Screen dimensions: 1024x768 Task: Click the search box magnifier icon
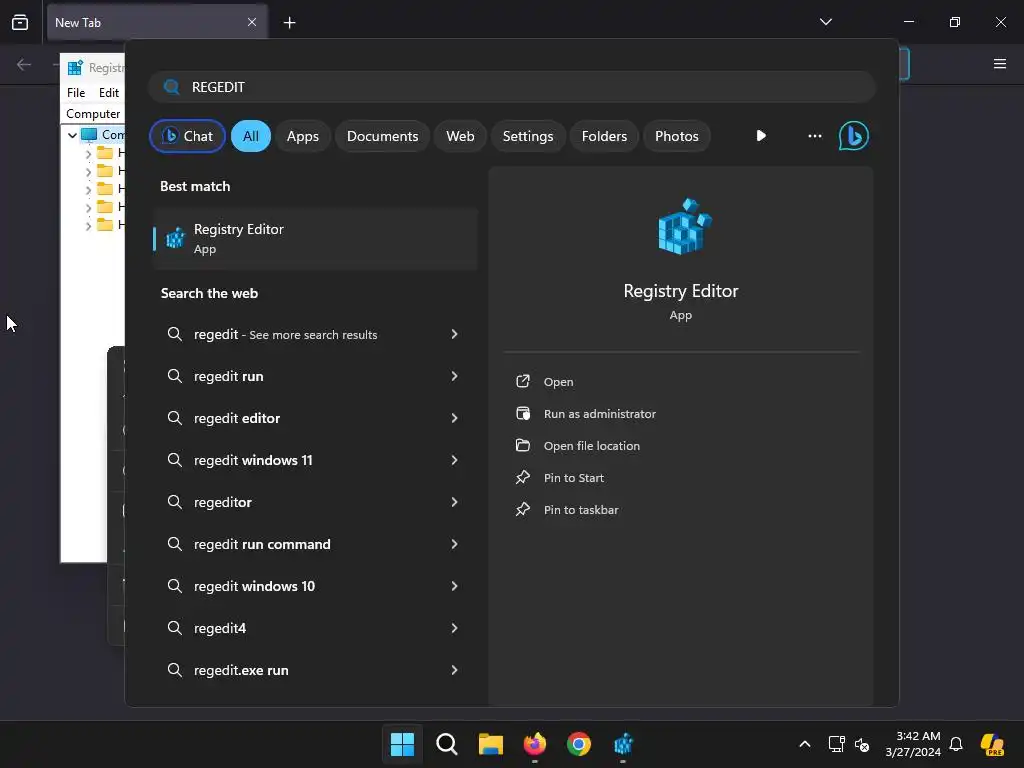point(172,87)
